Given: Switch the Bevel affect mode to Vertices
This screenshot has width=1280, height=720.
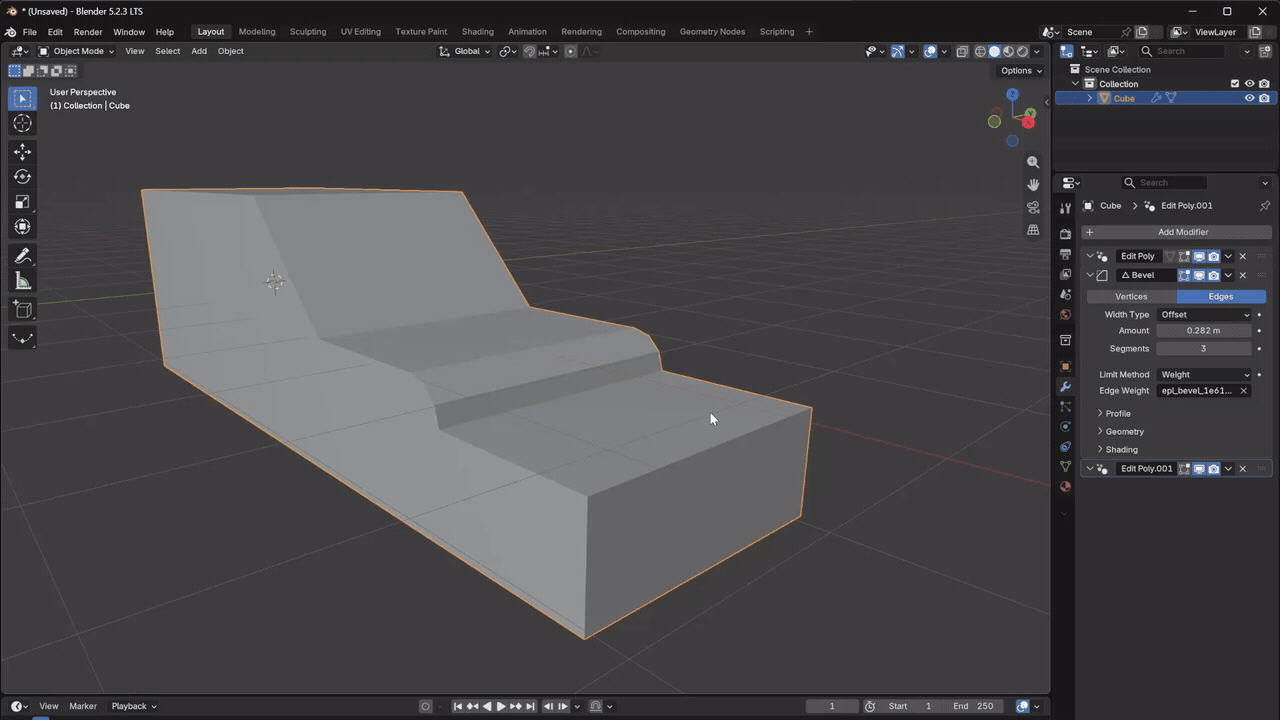Looking at the screenshot, I should (x=1131, y=296).
